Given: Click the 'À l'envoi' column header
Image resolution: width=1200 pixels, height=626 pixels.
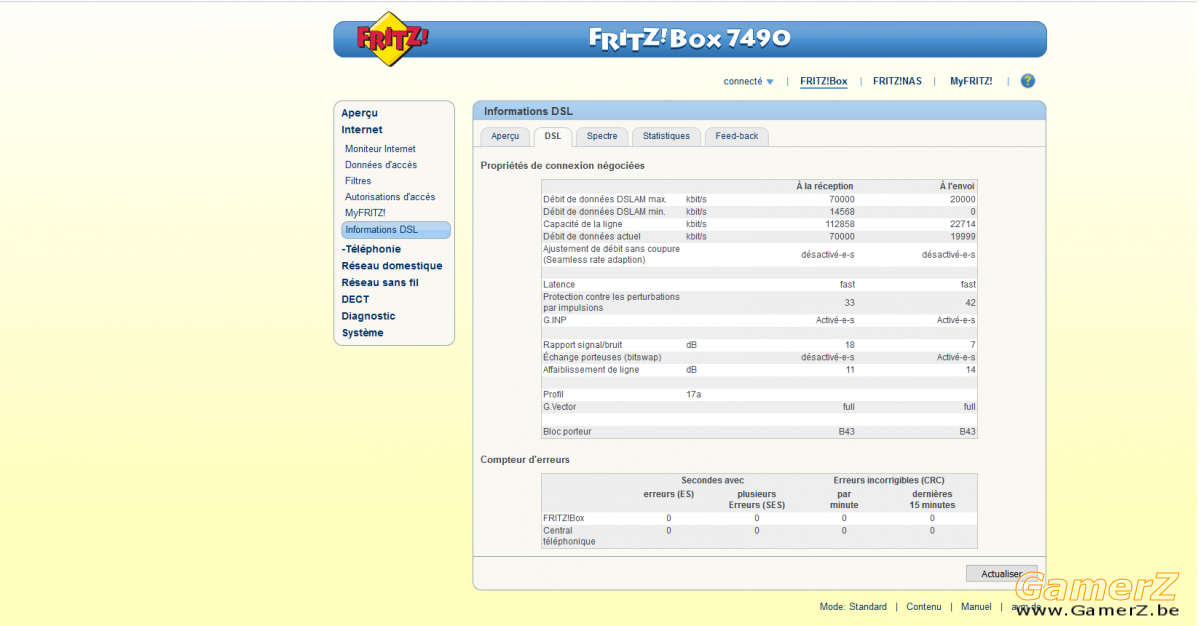Looking at the screenshot, I should point(957,186).
